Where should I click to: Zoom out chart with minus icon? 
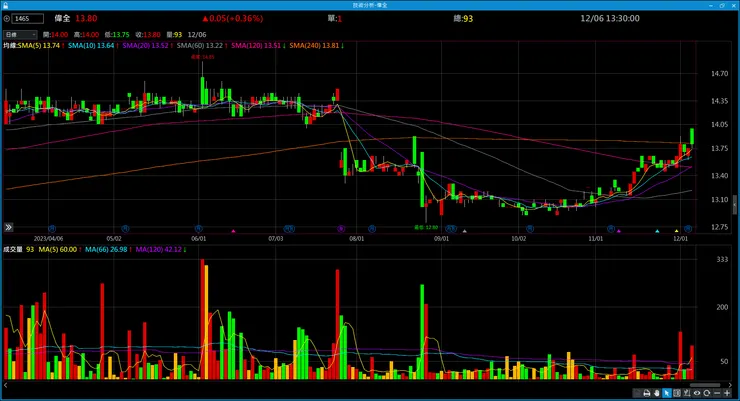coord(717,393)
